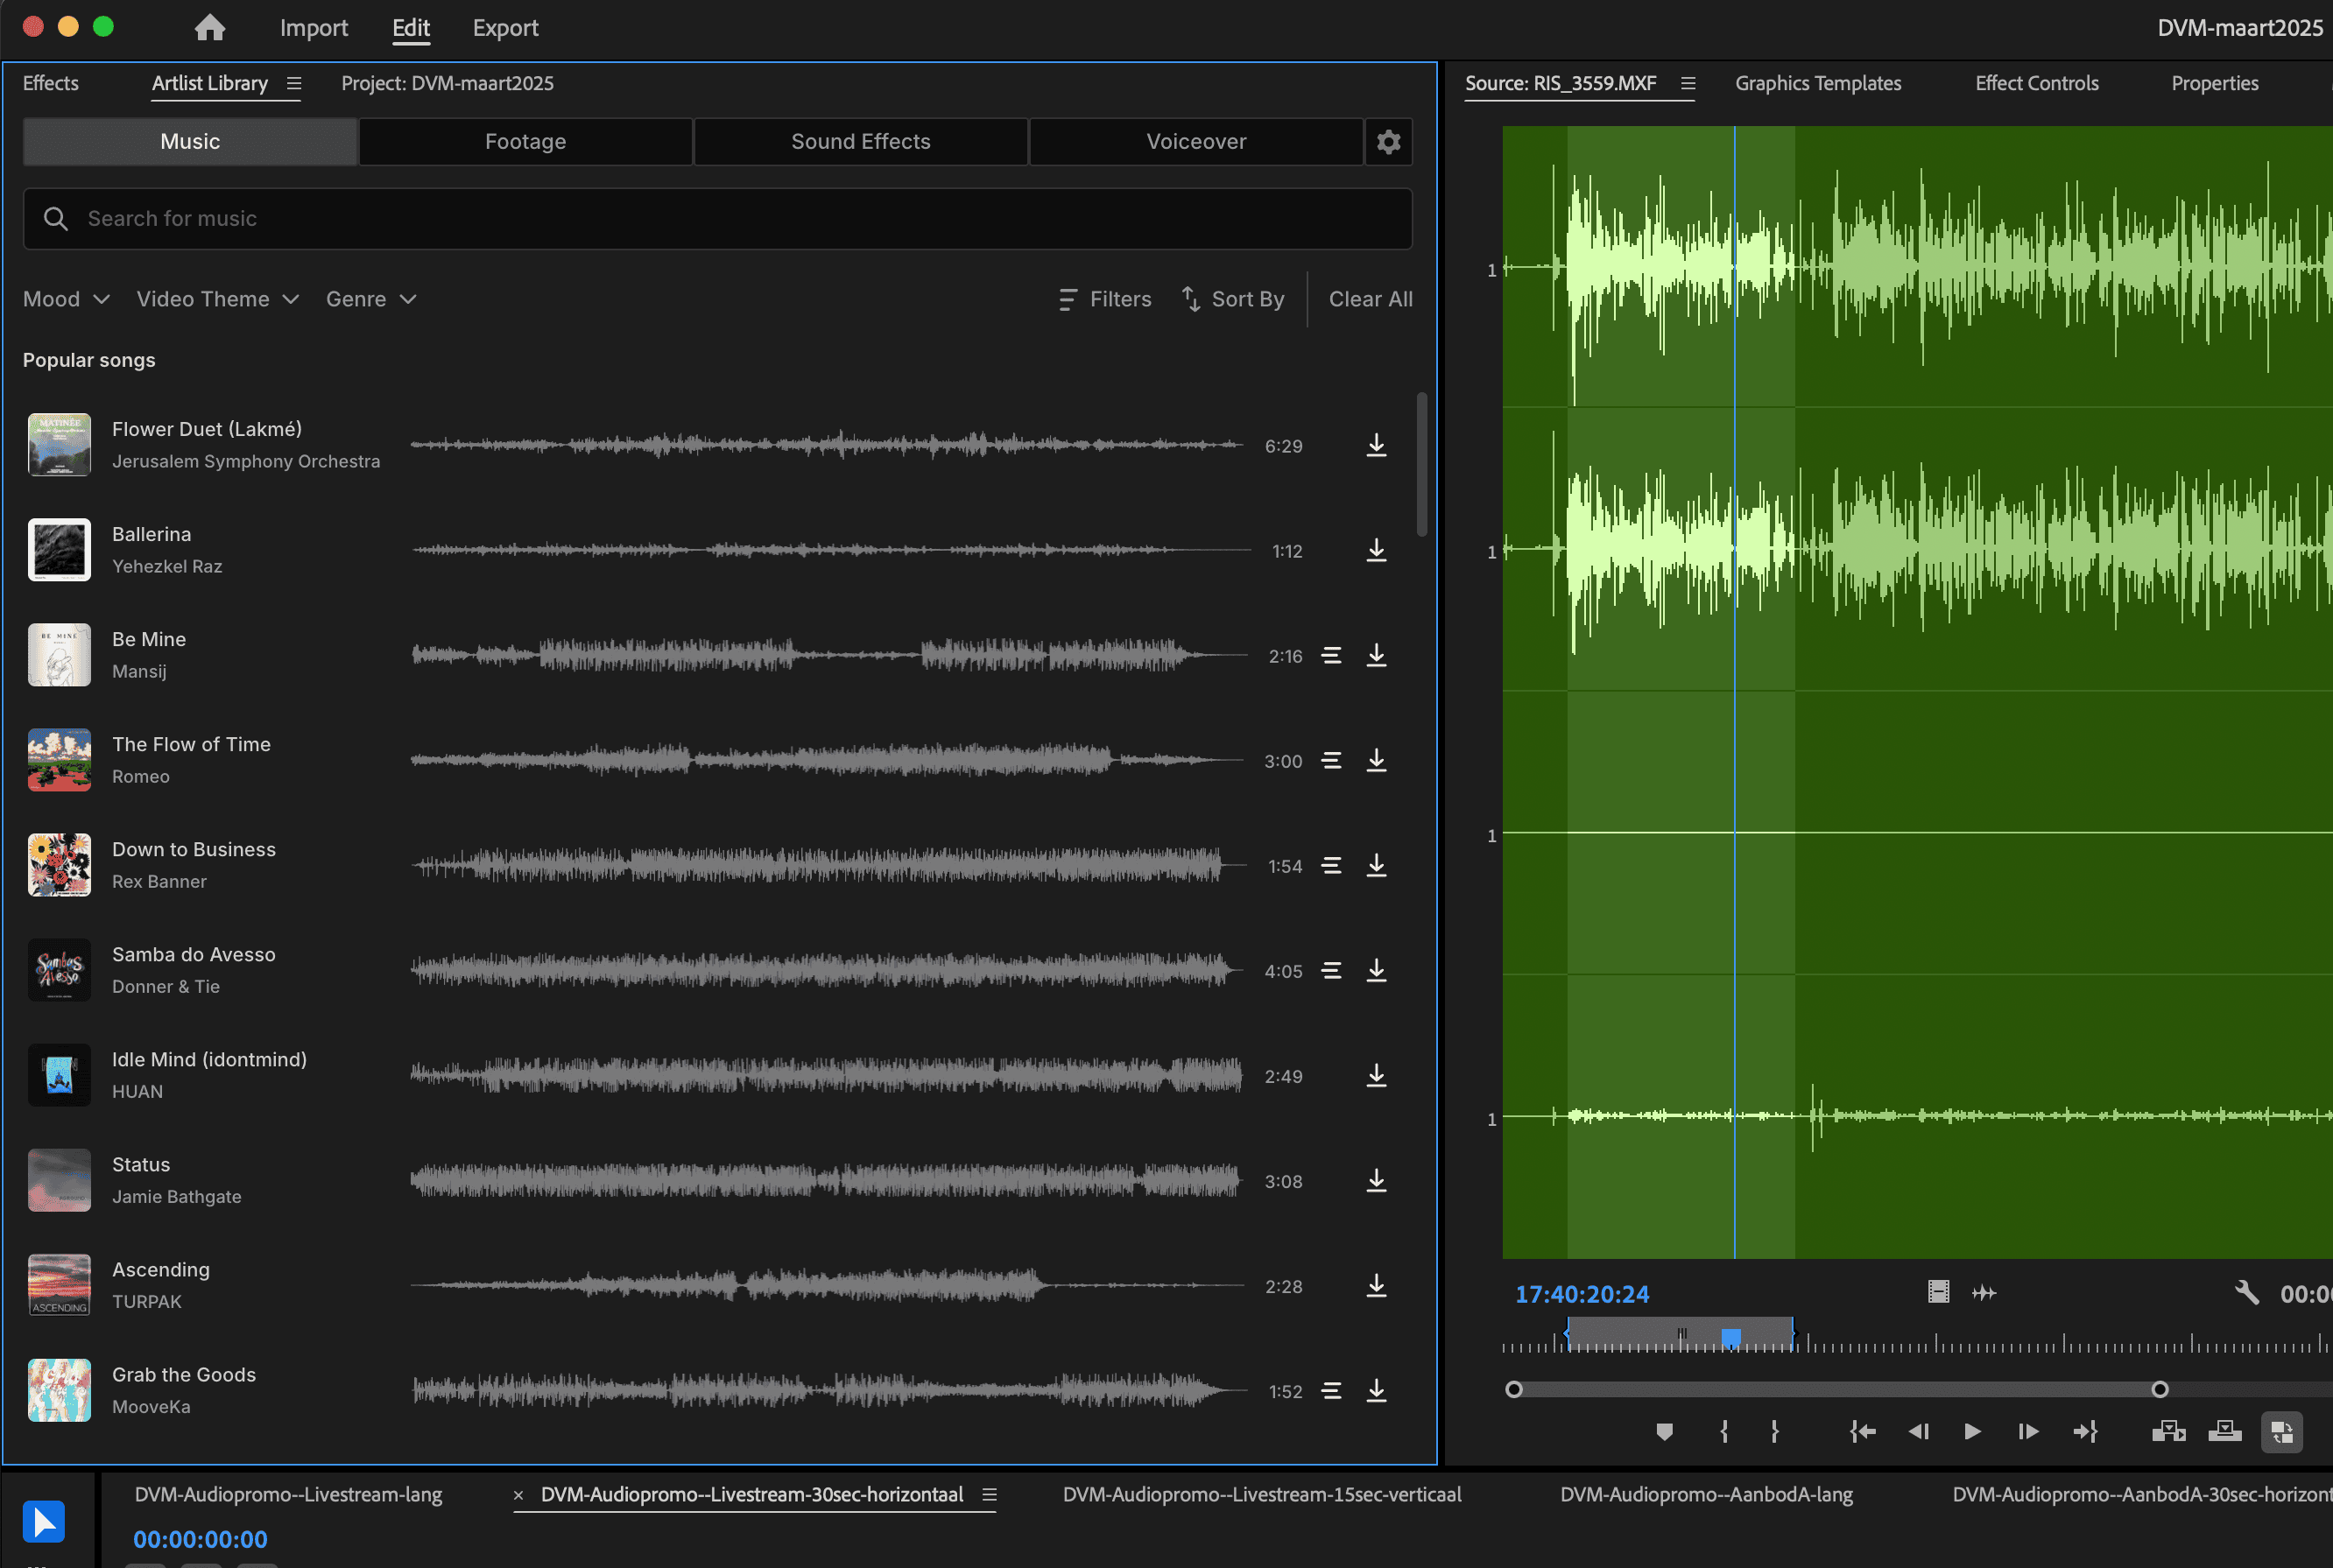Expand the Video Theme dropdown

click(x=217, y=299)
